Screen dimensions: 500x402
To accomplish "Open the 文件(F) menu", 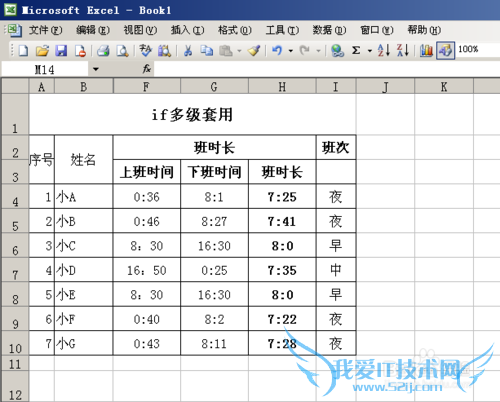I will point(46,30).
